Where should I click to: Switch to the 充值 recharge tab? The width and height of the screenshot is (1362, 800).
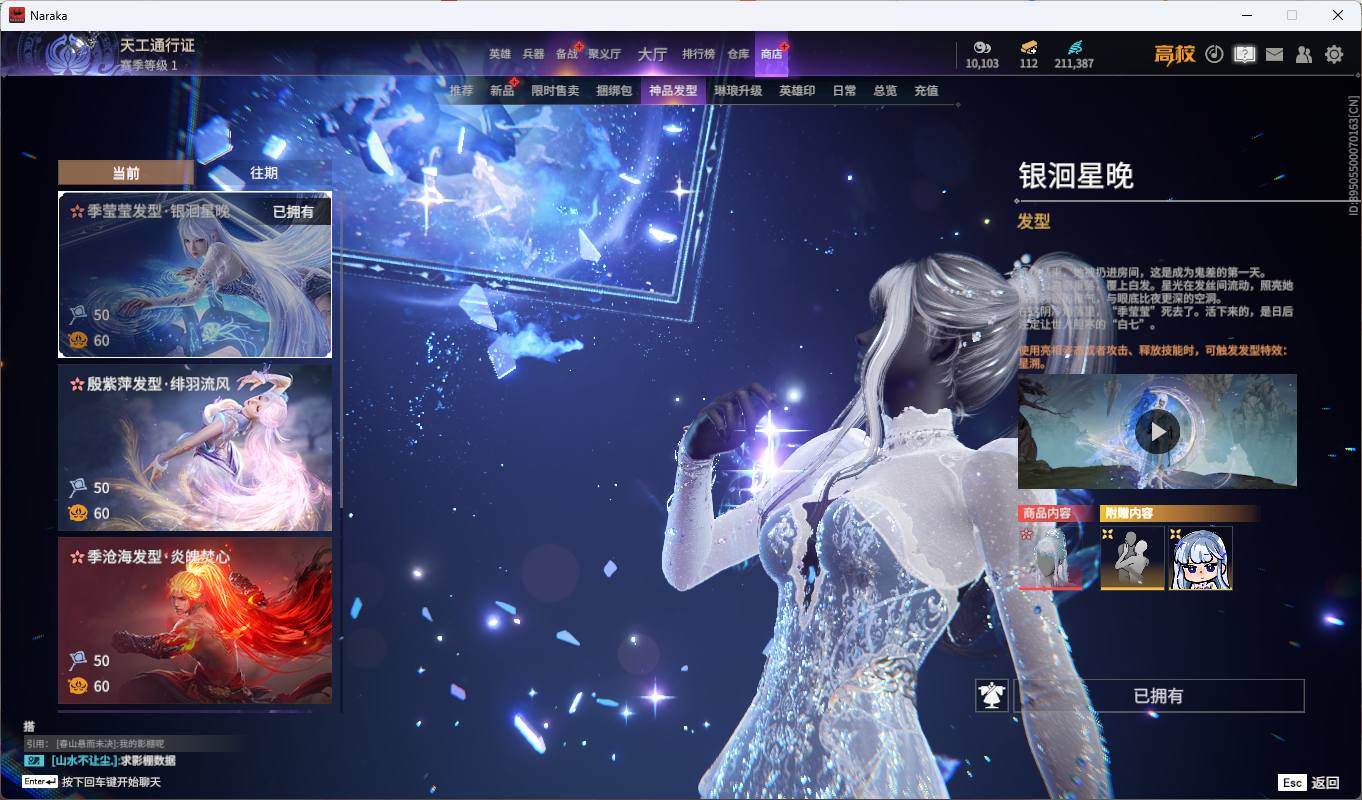[x=926, y=90]
